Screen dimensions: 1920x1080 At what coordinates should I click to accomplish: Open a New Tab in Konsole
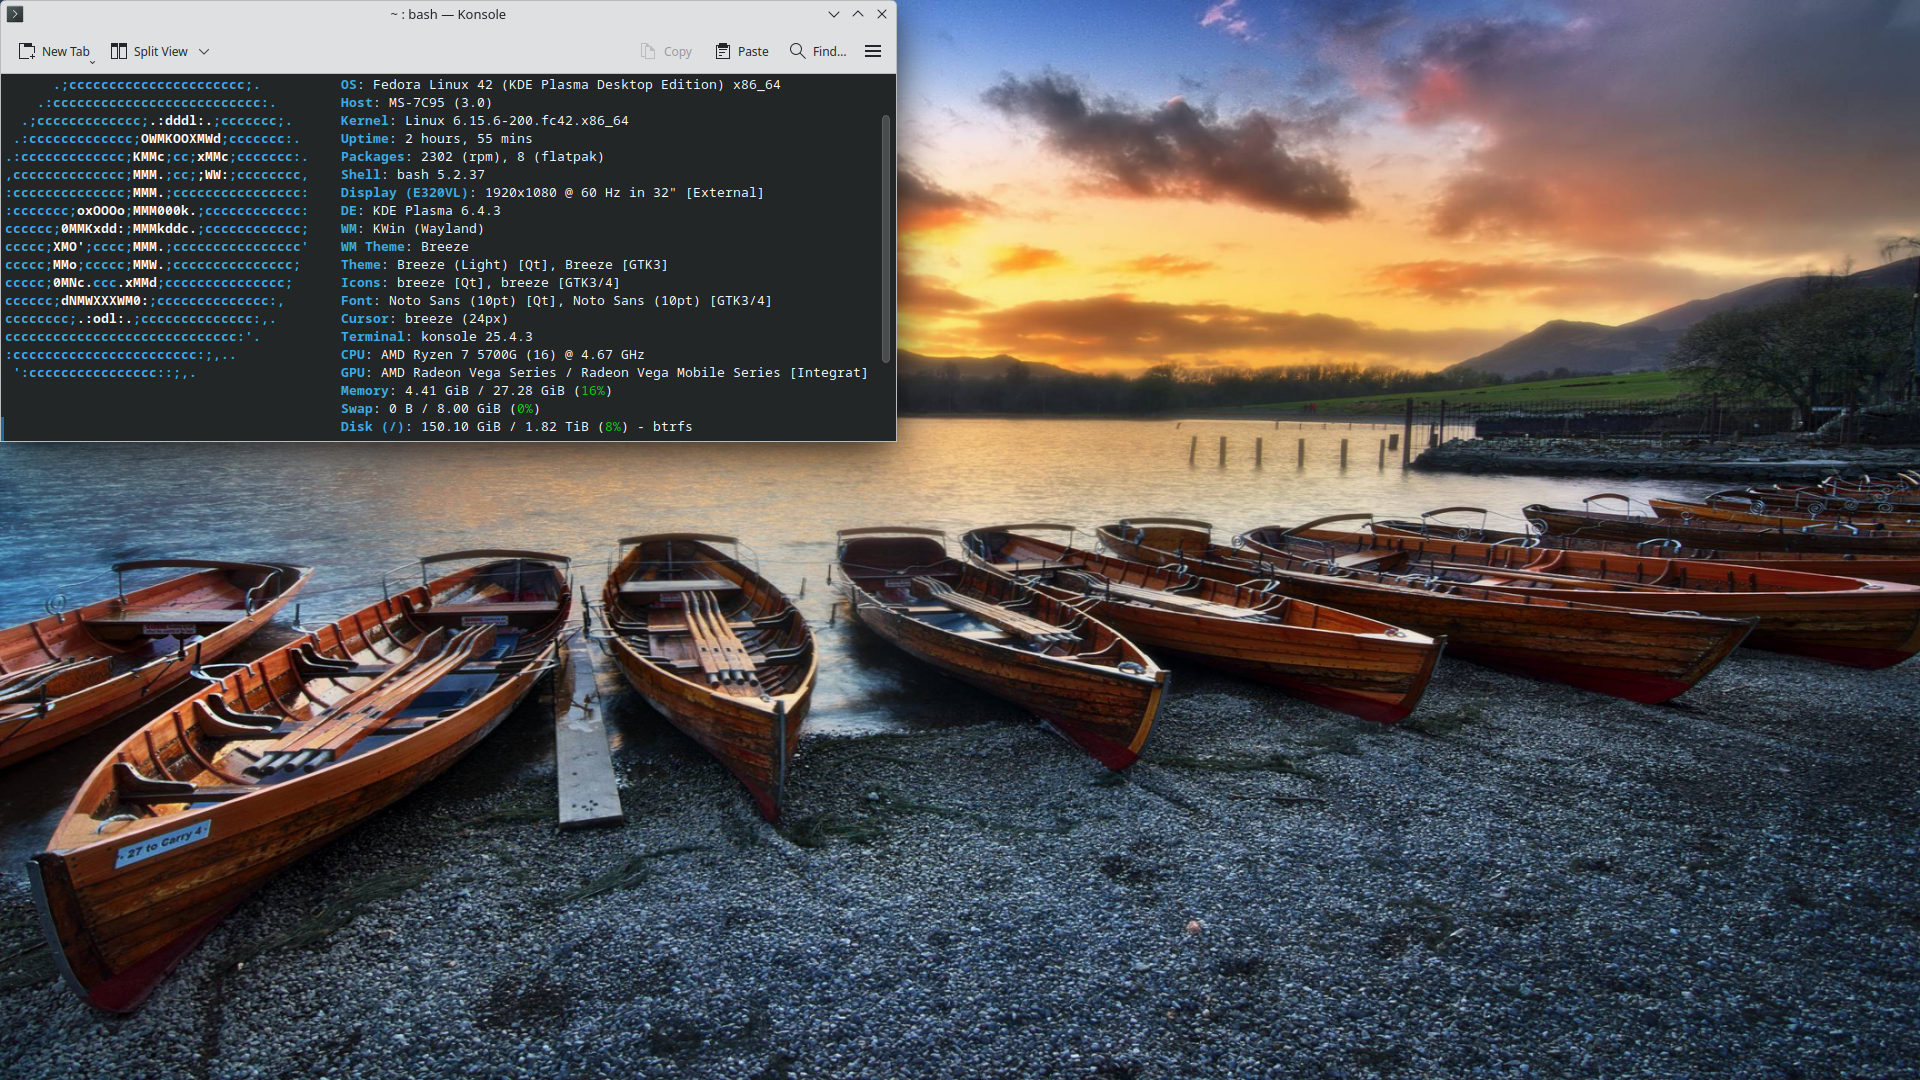pyautogui.click(x=54, y=51)
